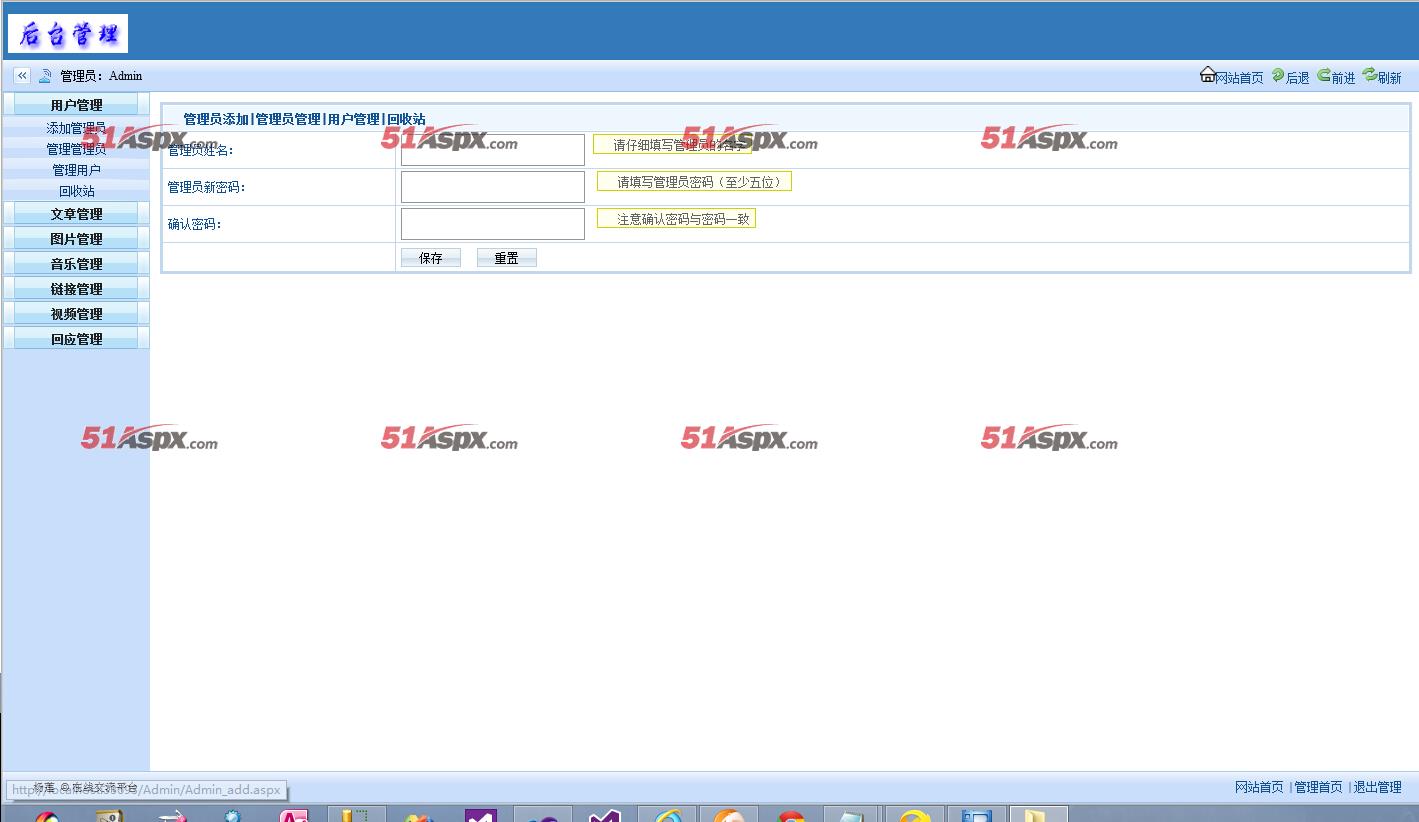
Task: Click the green 前进 forward arrow icon
Action: (1323, 75)
